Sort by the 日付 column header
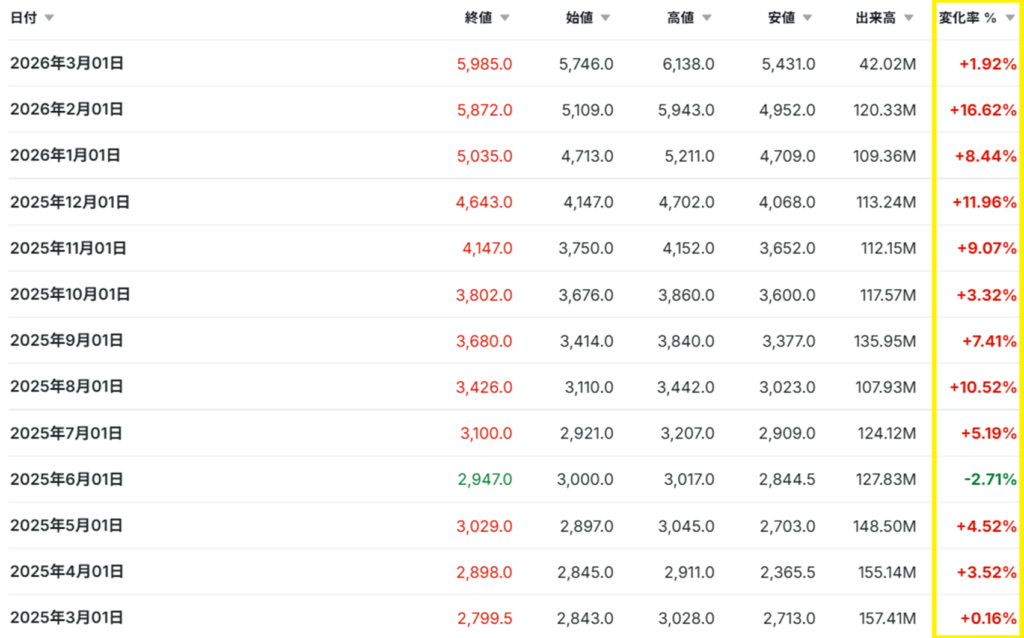Screen dimensions: 1024x638 23,18
